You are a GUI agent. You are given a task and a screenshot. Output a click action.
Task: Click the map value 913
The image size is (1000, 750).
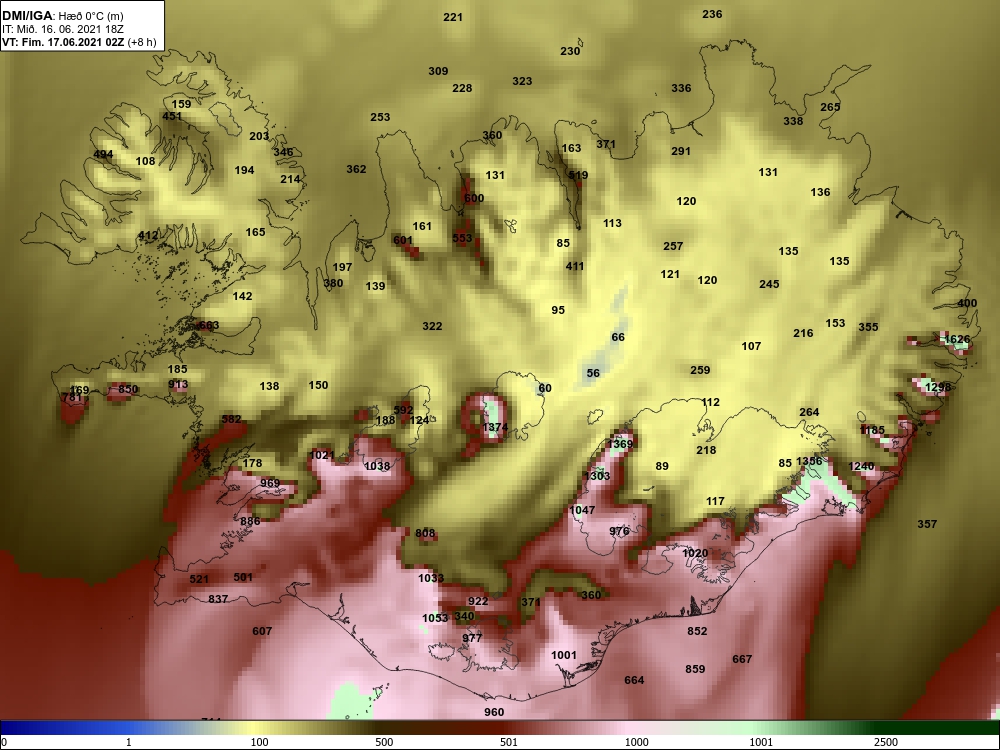click(x=179, y=384)
